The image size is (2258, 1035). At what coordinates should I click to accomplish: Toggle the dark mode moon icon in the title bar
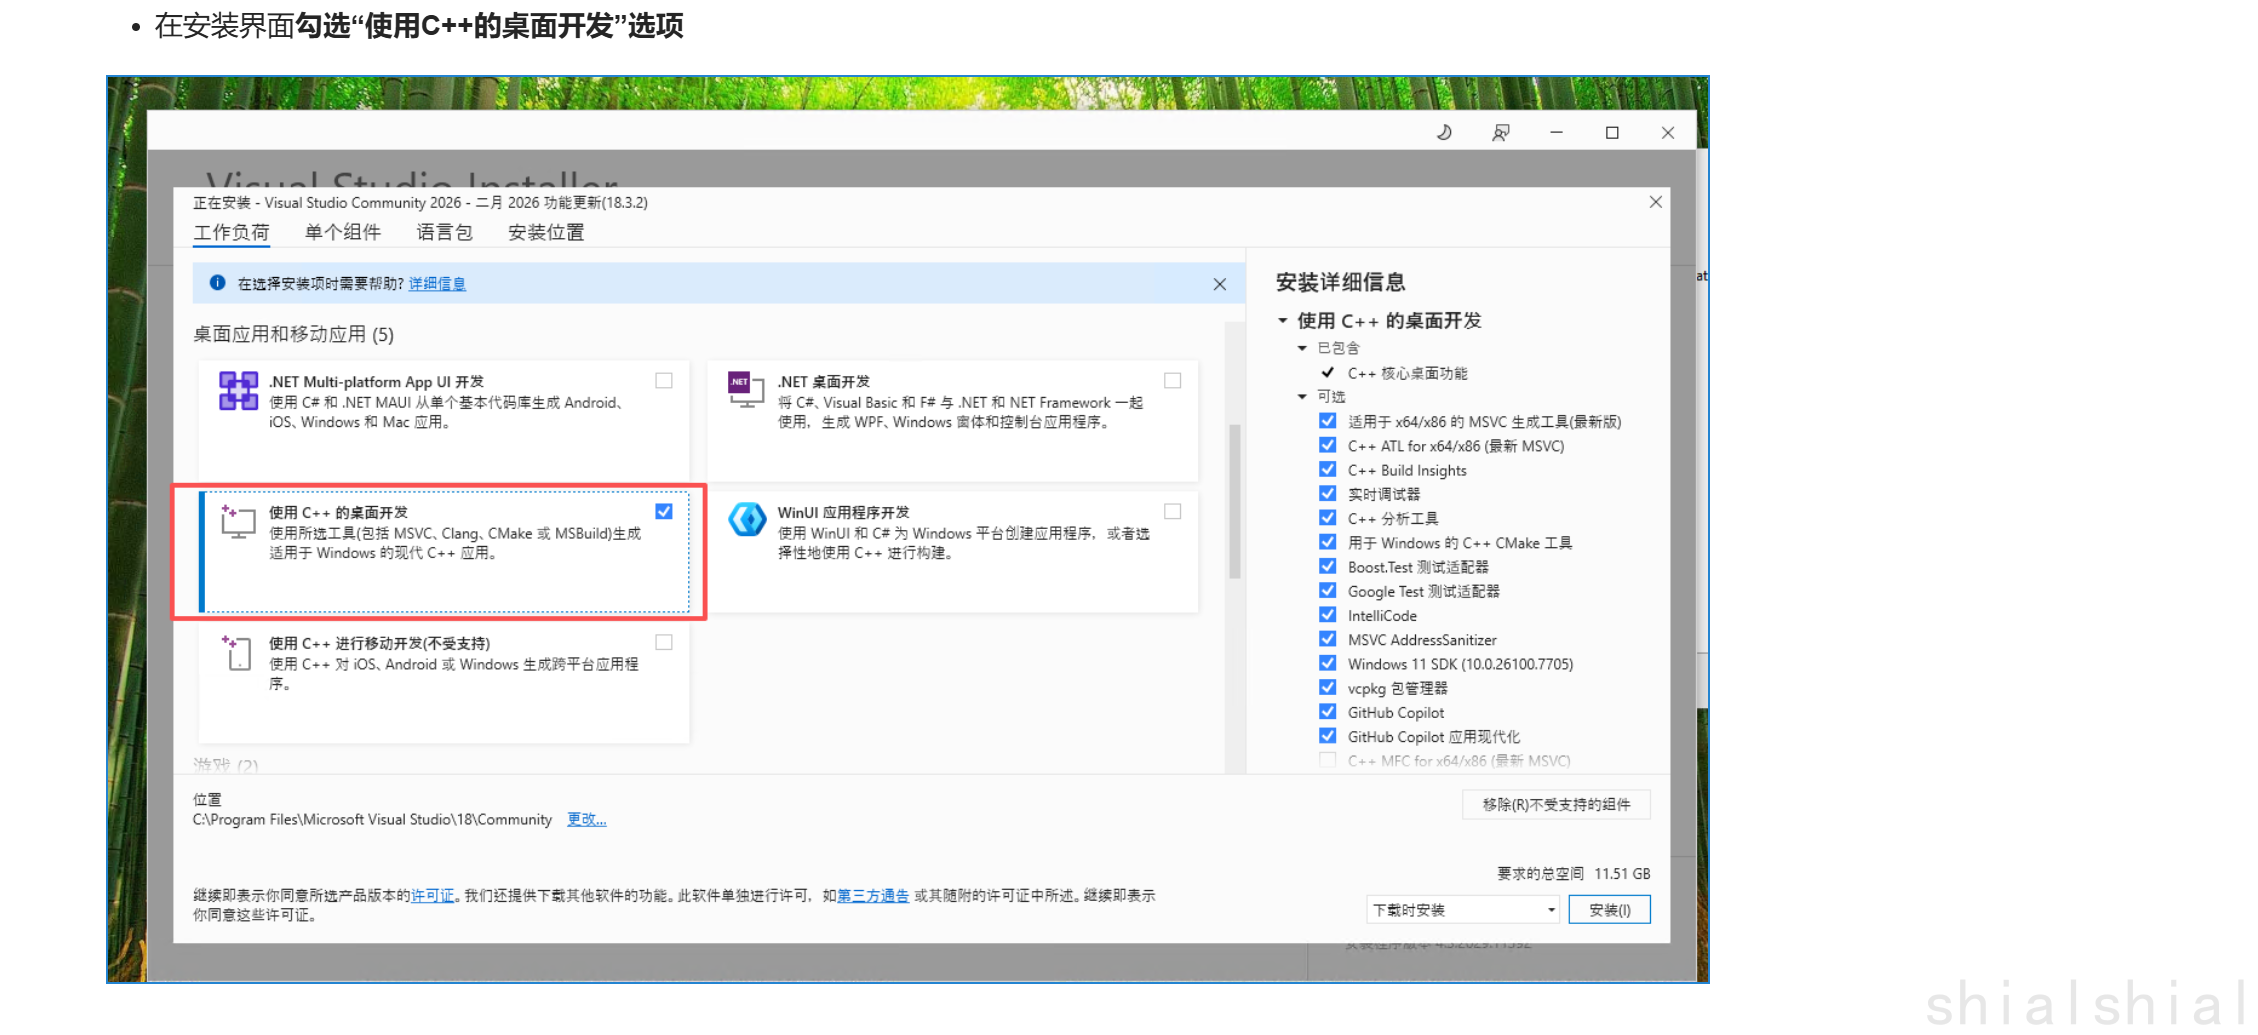click(1444, 132)
